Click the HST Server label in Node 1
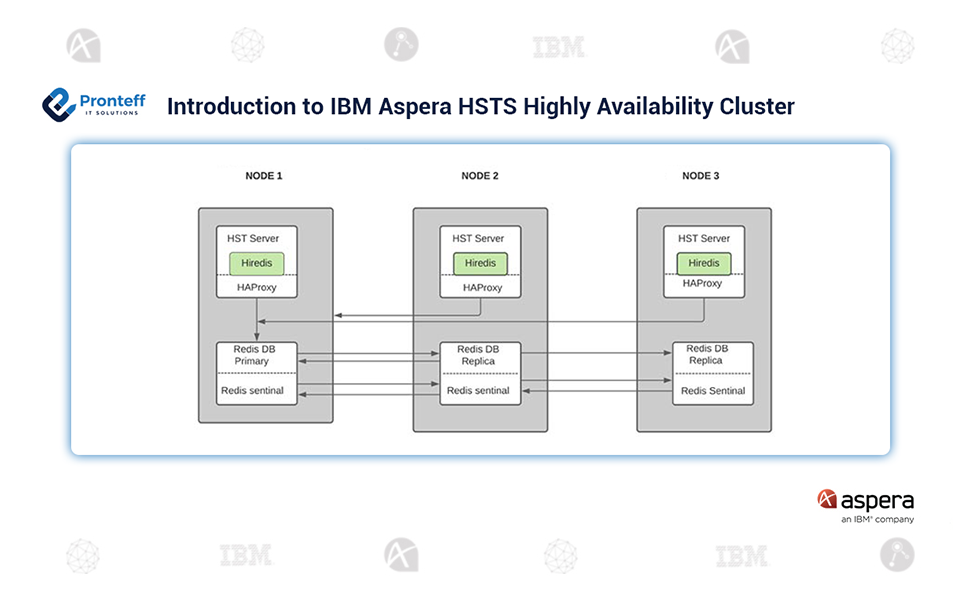 pyautogui.click(x=256, y=239)
